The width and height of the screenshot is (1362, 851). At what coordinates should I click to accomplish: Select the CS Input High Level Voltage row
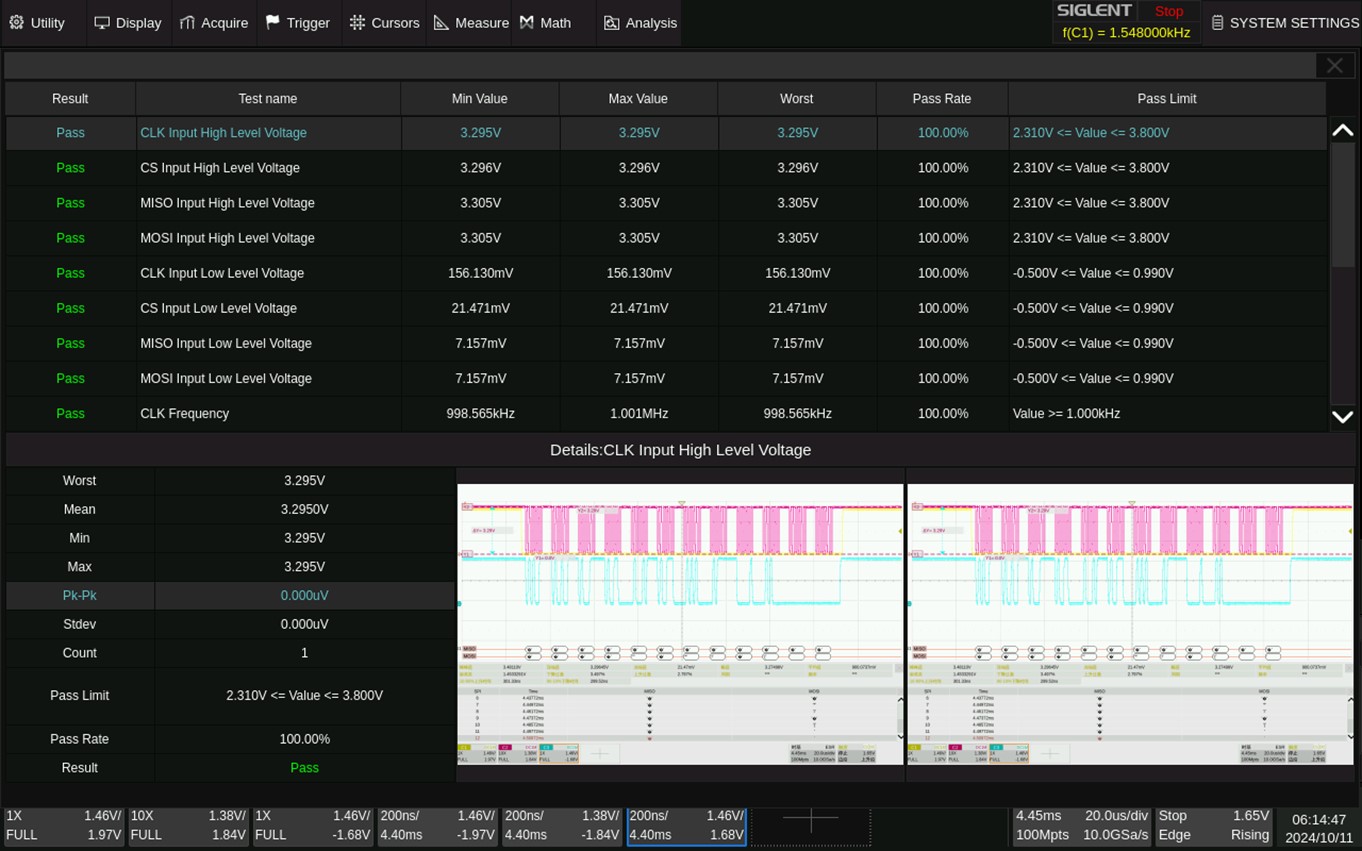point(220,168)
